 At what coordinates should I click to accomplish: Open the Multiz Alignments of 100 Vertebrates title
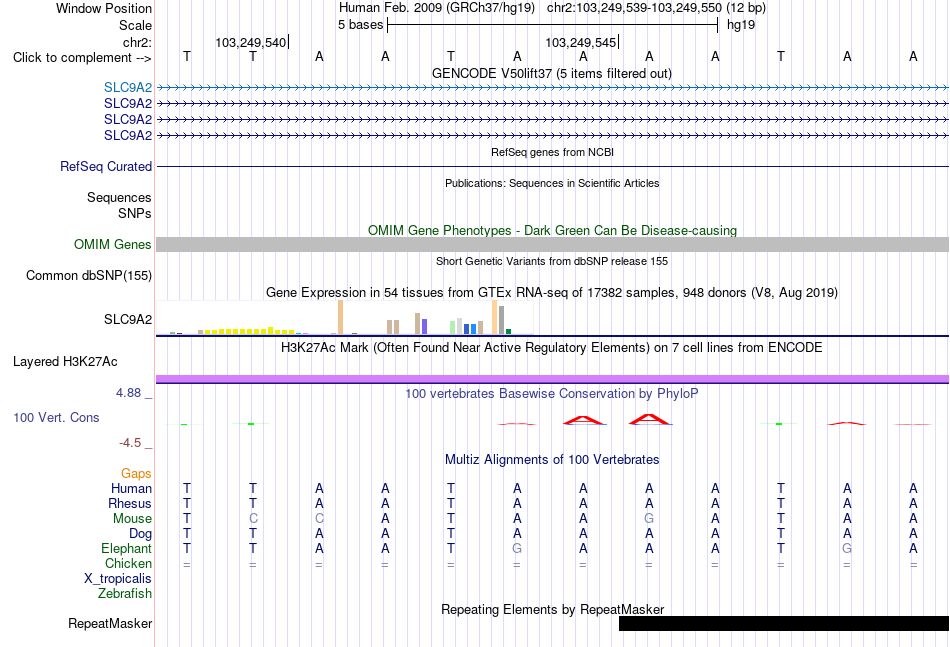tap(552, 460)
